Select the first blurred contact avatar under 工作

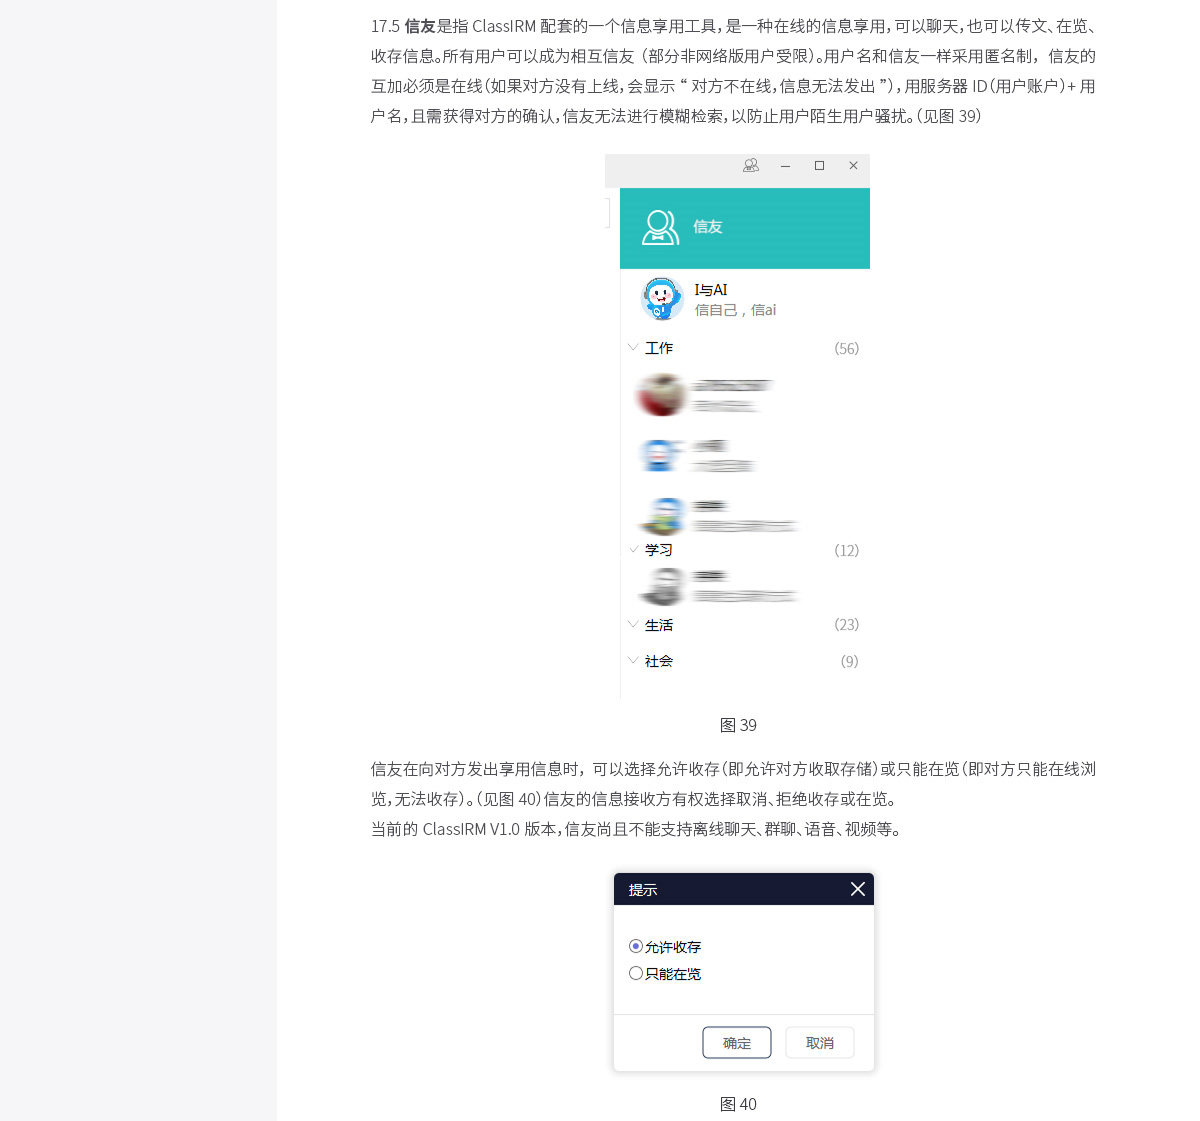click(x=661, y=395)
